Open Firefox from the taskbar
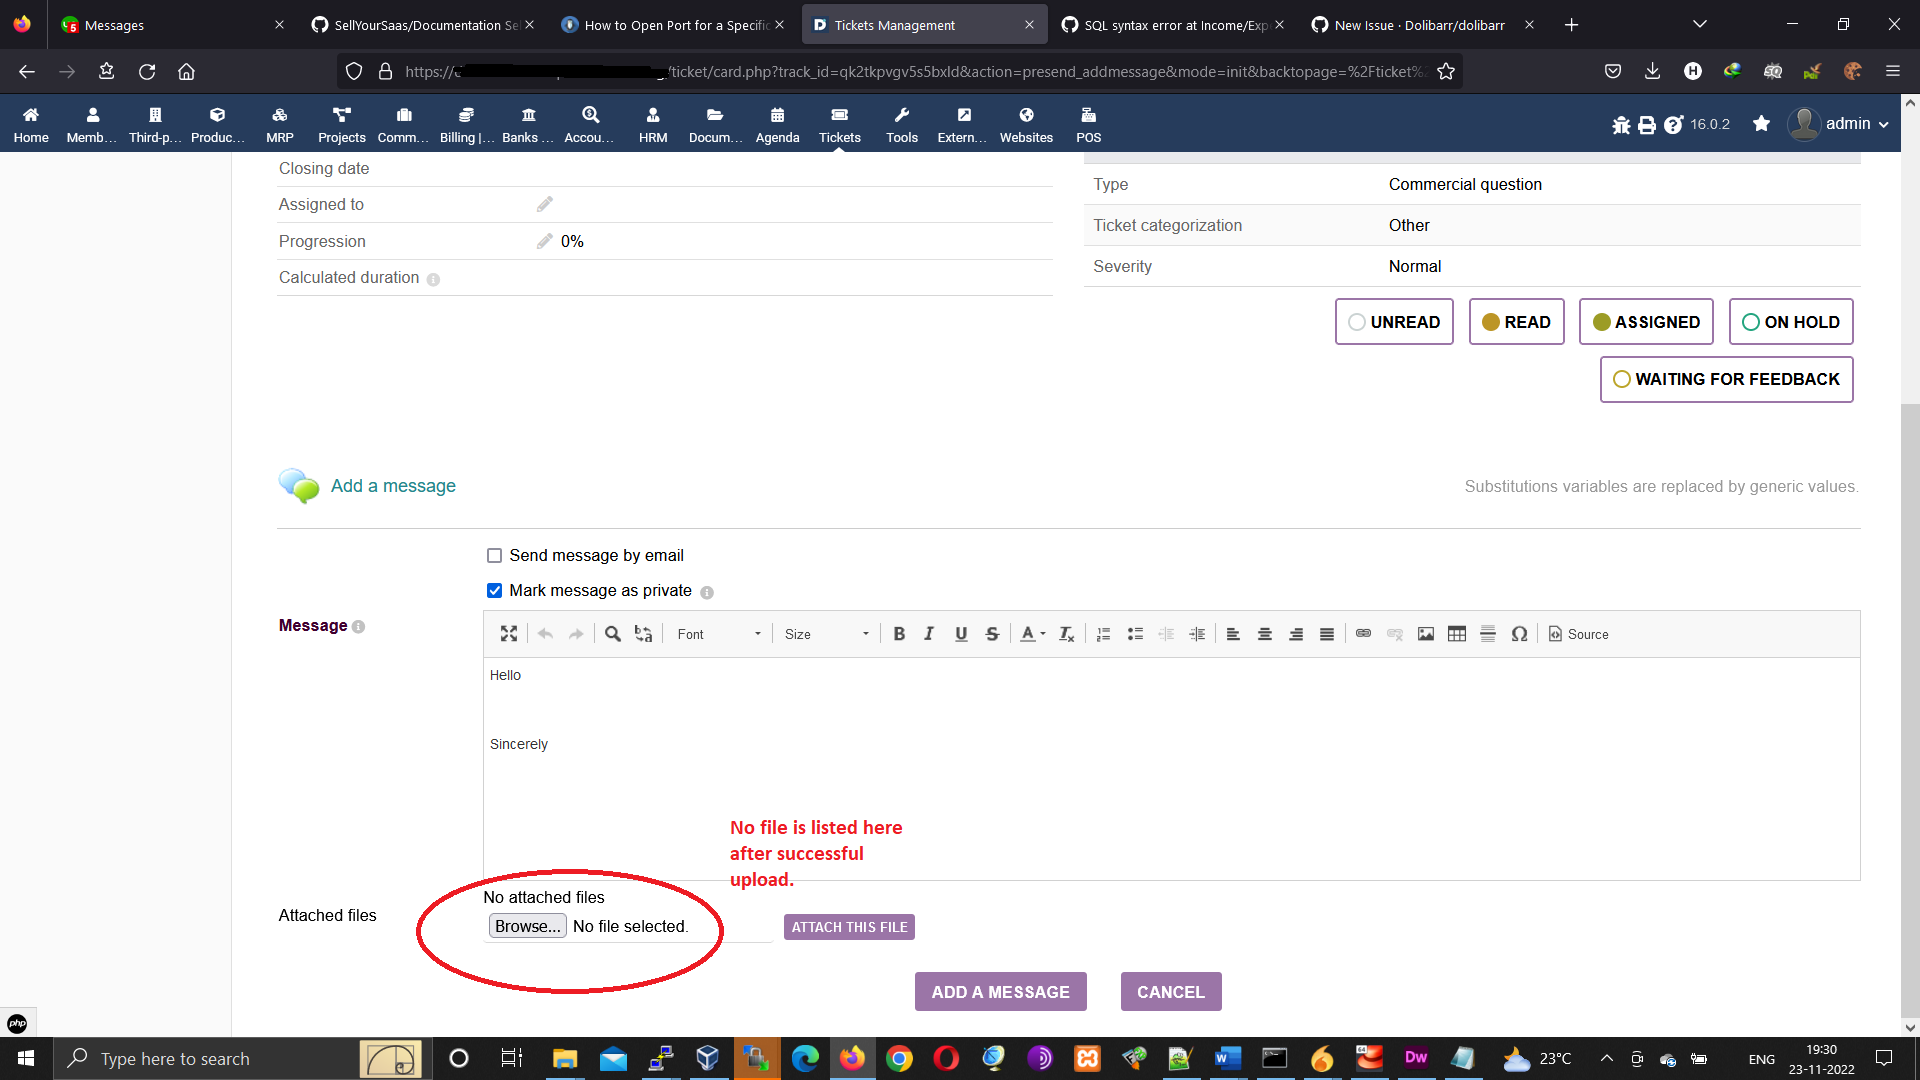 [851, 1058]
